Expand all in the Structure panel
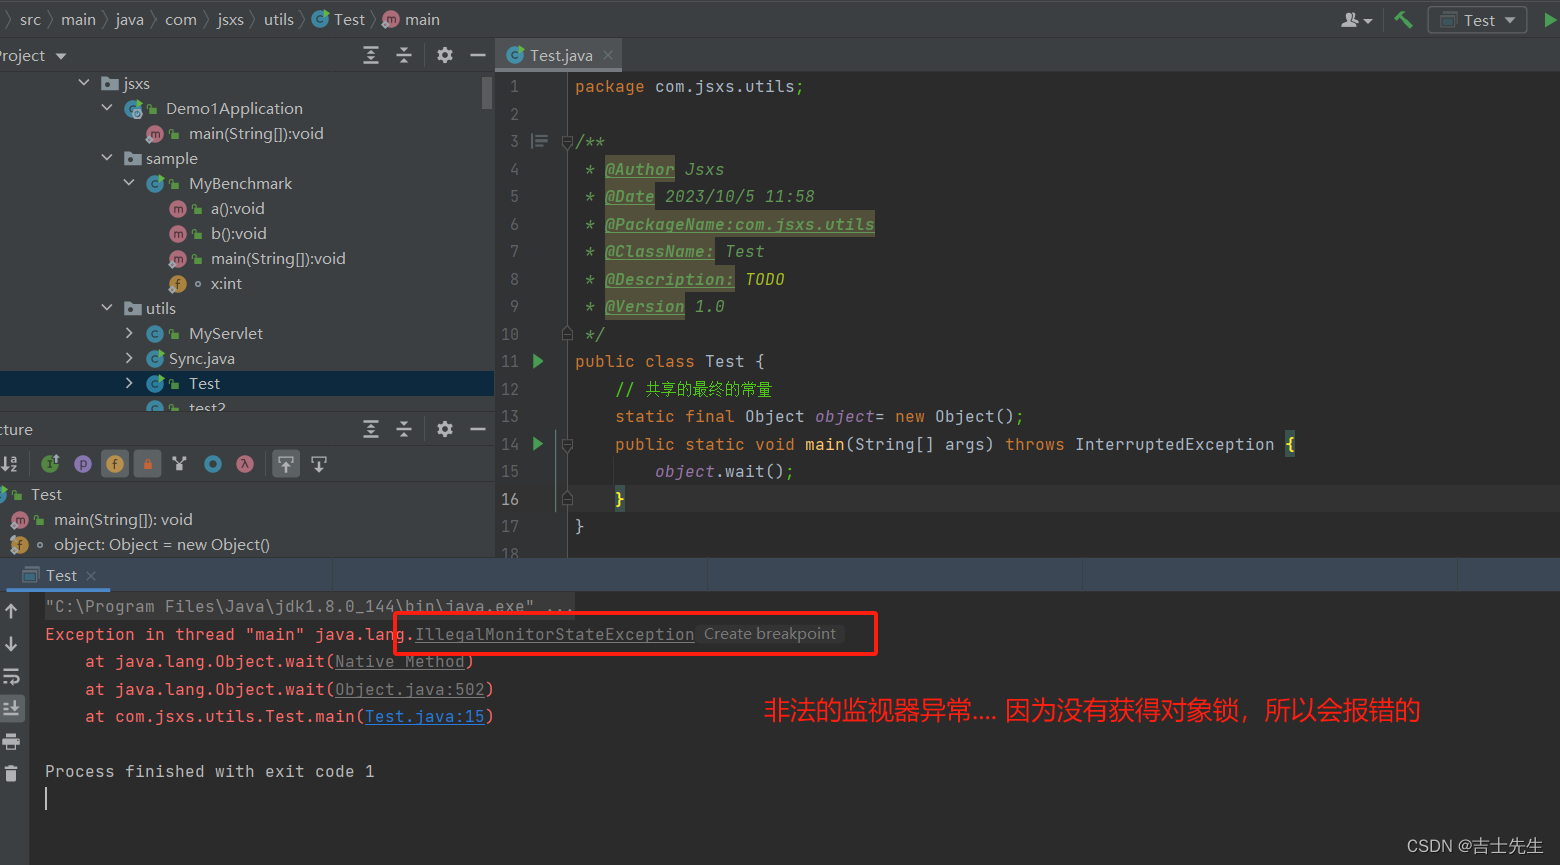Image resolution: width=1560 pixels, height=865 pixels. coord(371,429)
